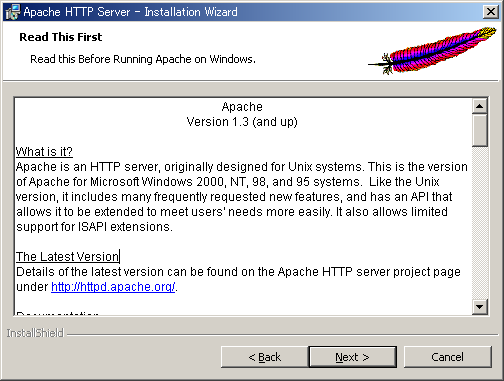Cancel the Apache installation wizard
This screenshot has height=381, width=504.
coord(448,357)
